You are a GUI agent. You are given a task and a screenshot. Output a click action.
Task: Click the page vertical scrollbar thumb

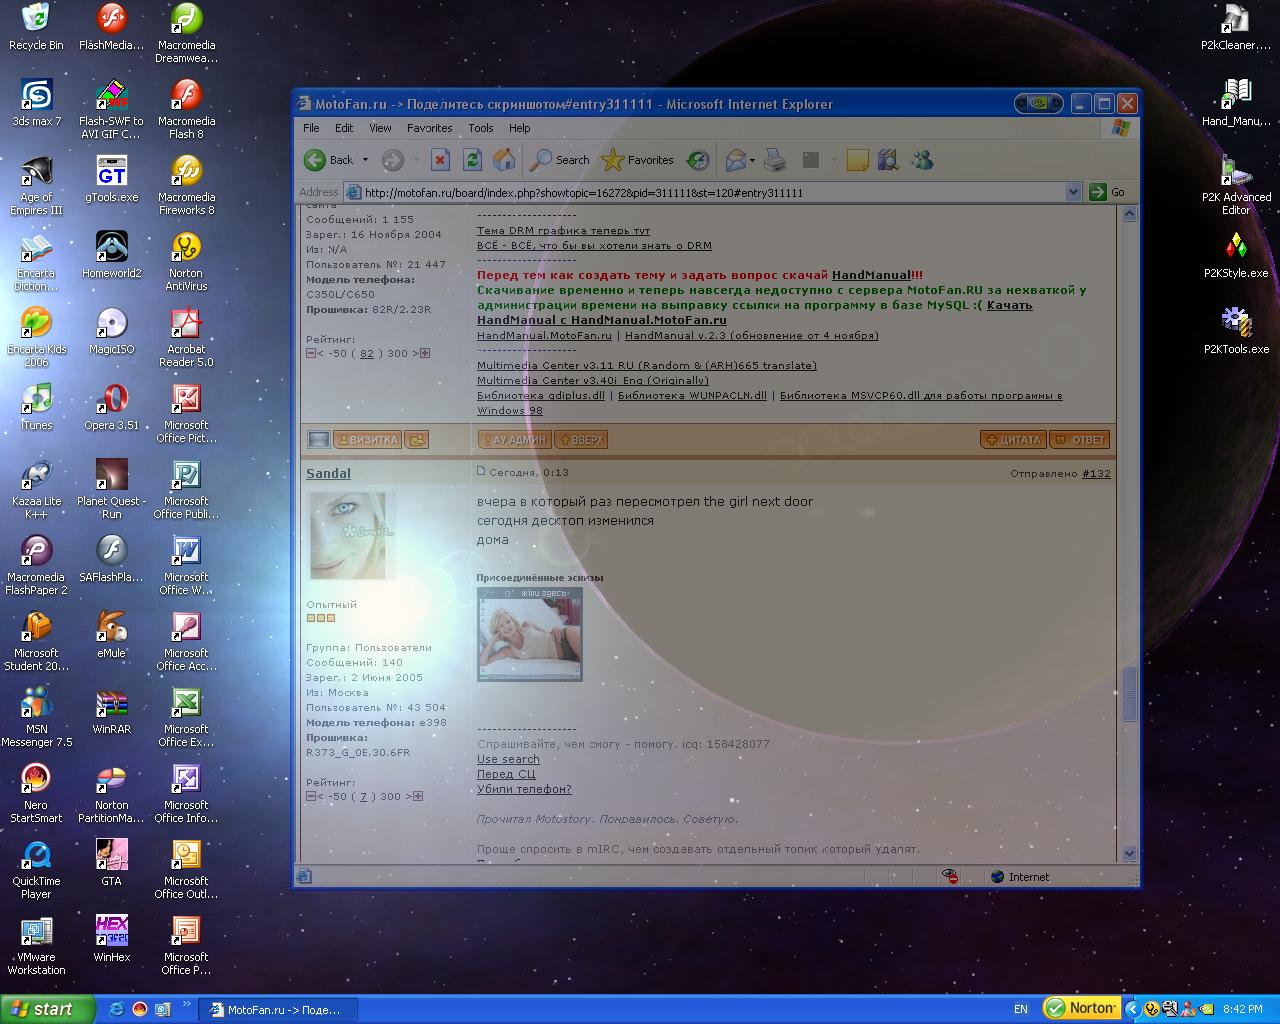[x=1130, y=692]
